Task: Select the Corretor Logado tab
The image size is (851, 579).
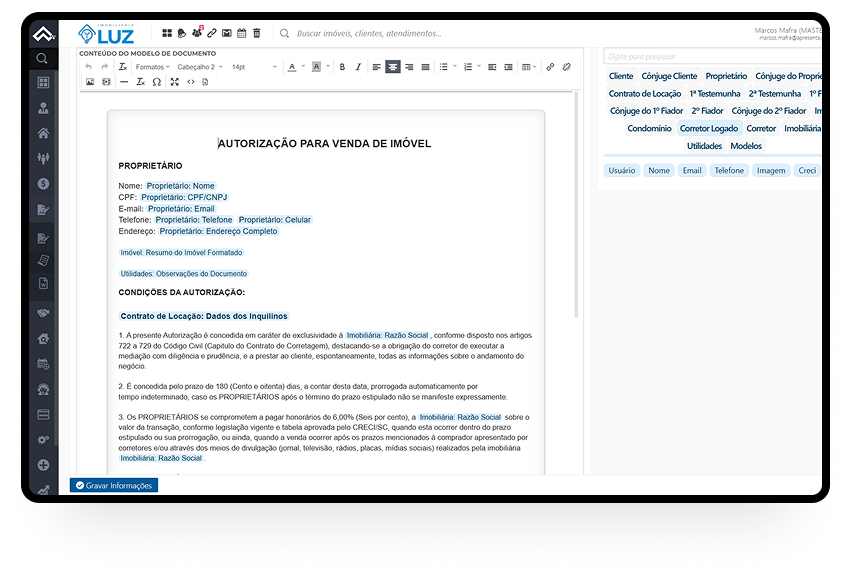Action: (709, 128)
